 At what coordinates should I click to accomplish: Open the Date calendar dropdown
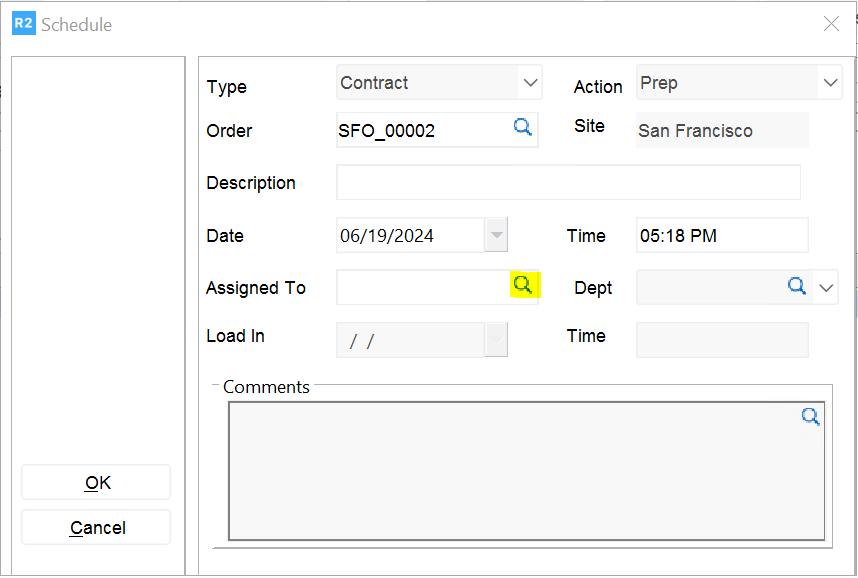(496, 236)
